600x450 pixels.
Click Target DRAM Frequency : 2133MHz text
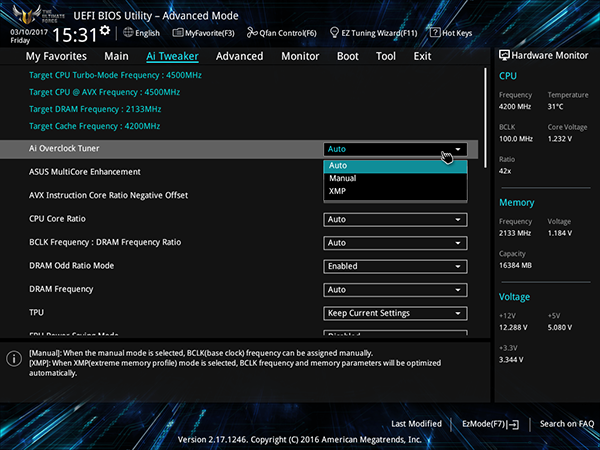tap(95, 109)
